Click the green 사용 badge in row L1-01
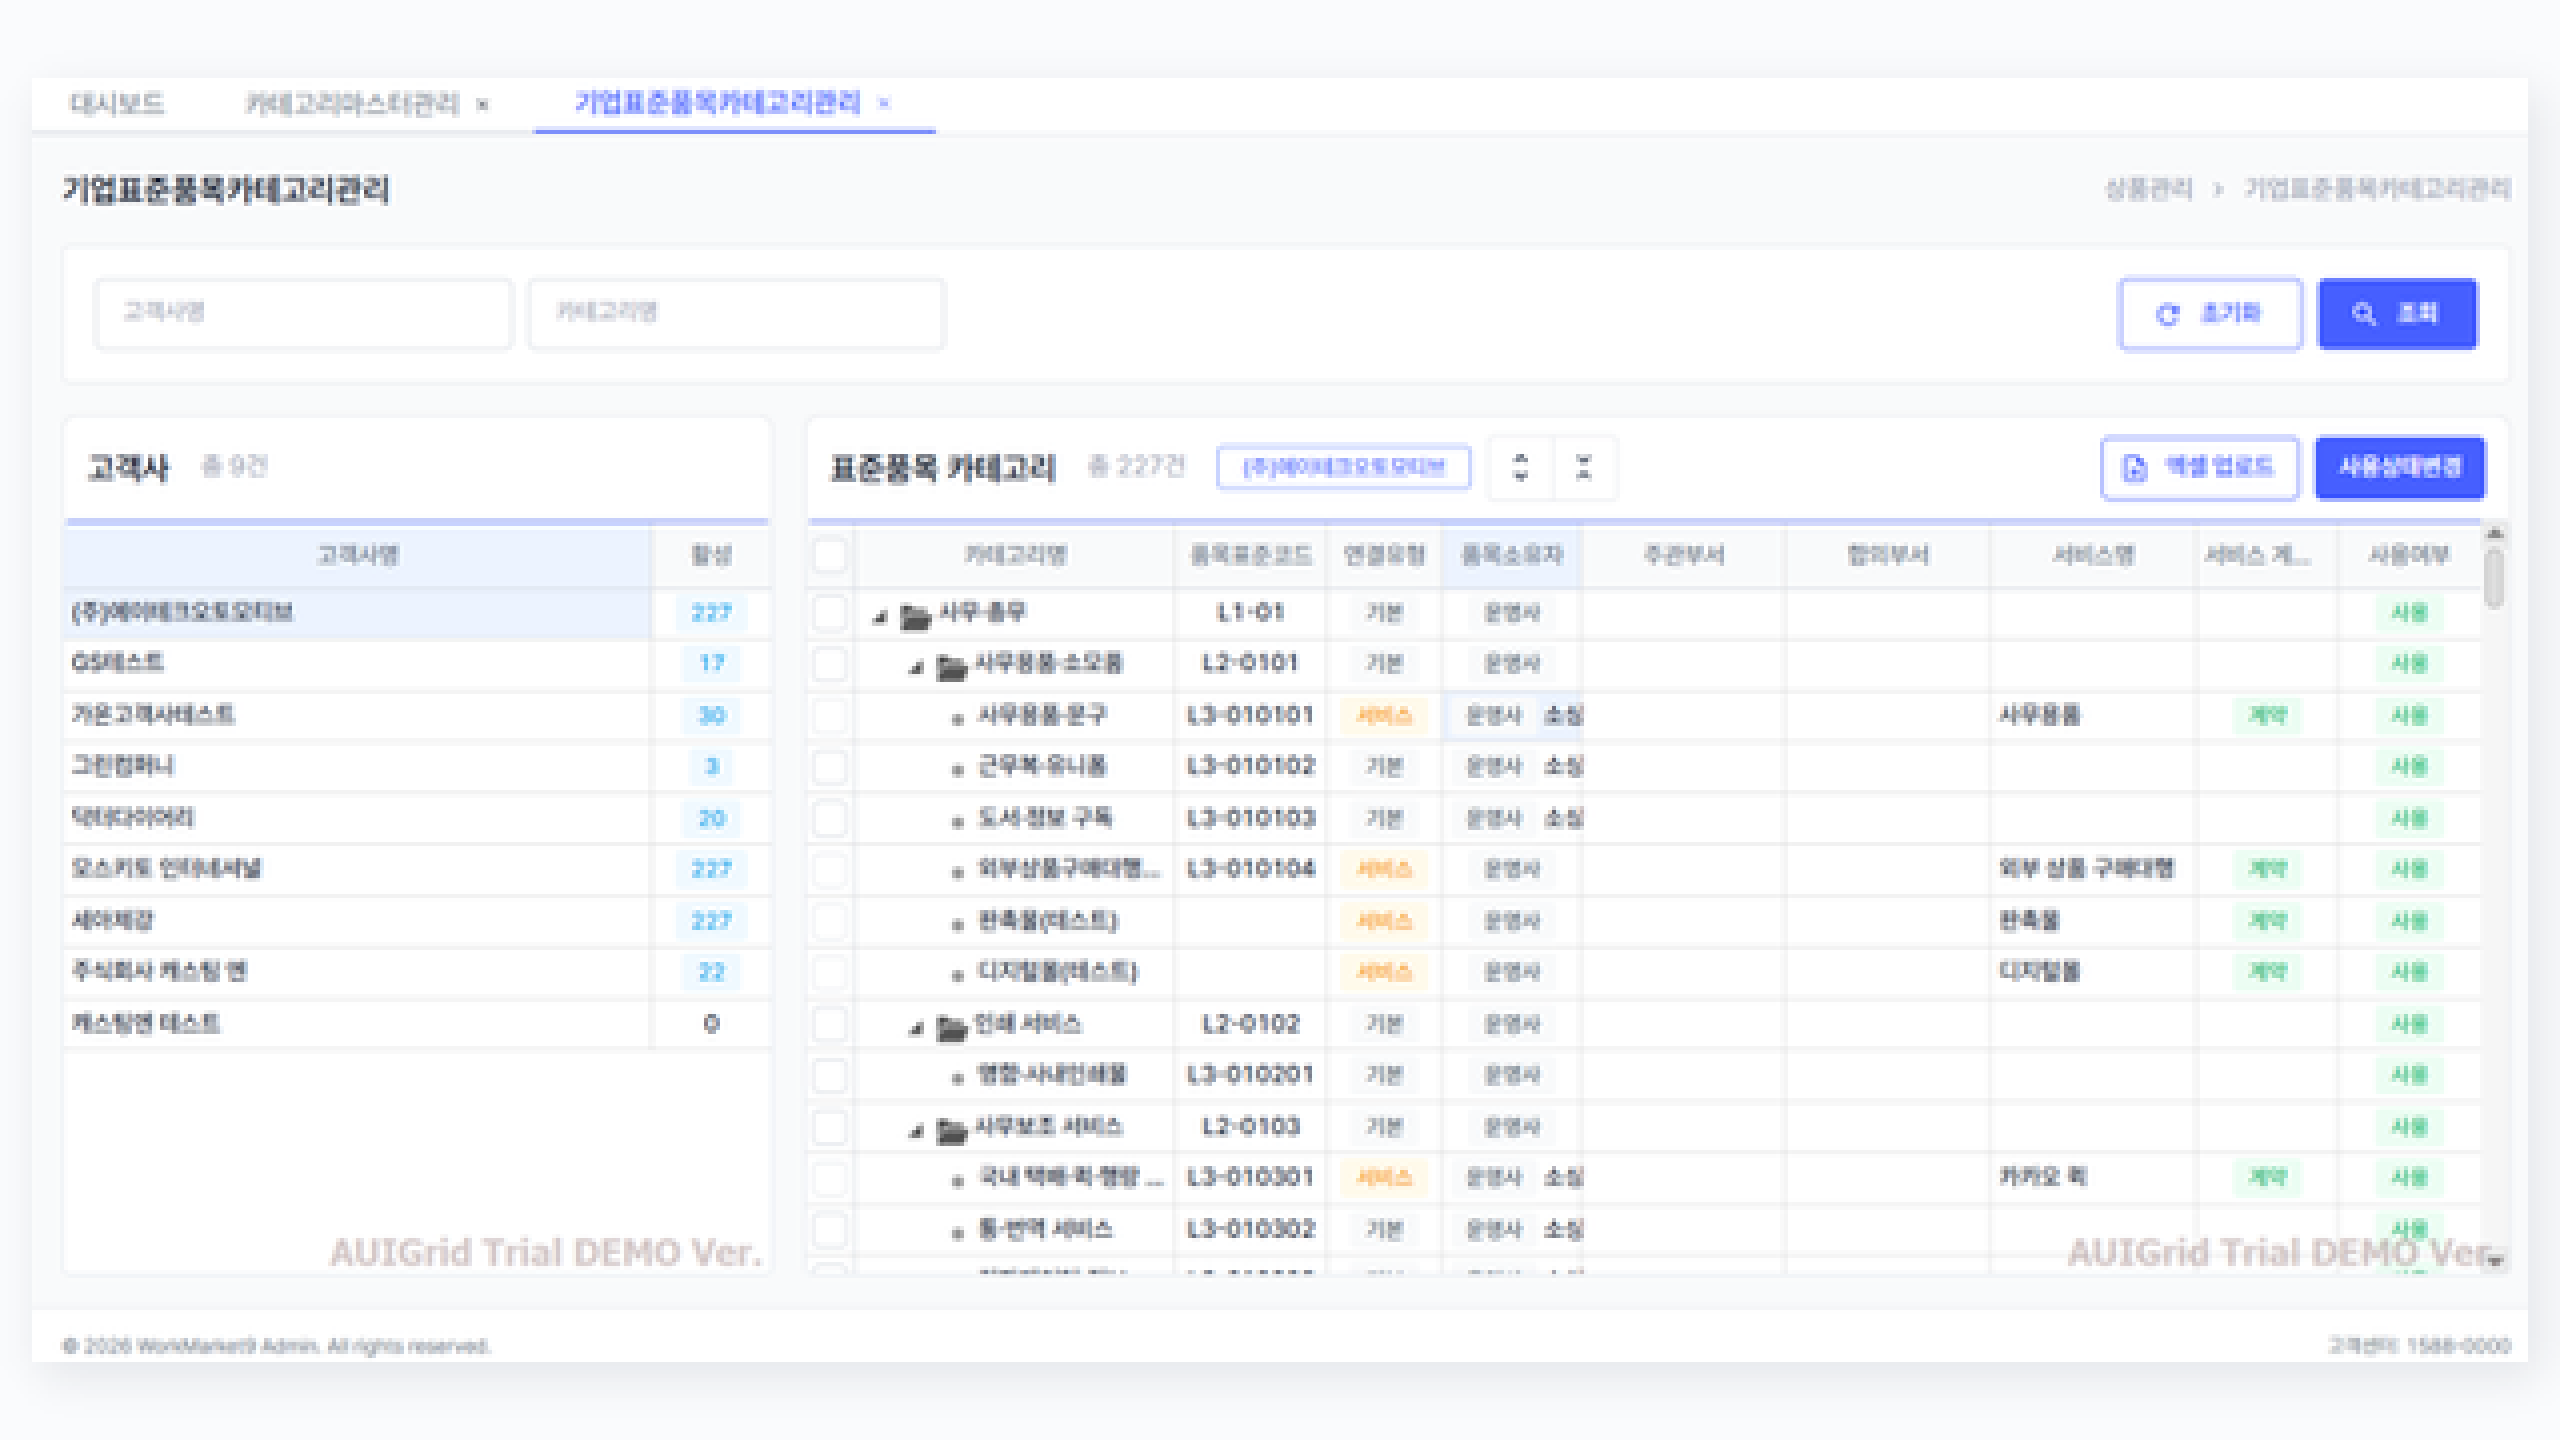2560x1440 pixels. [x=2409, y=612]
